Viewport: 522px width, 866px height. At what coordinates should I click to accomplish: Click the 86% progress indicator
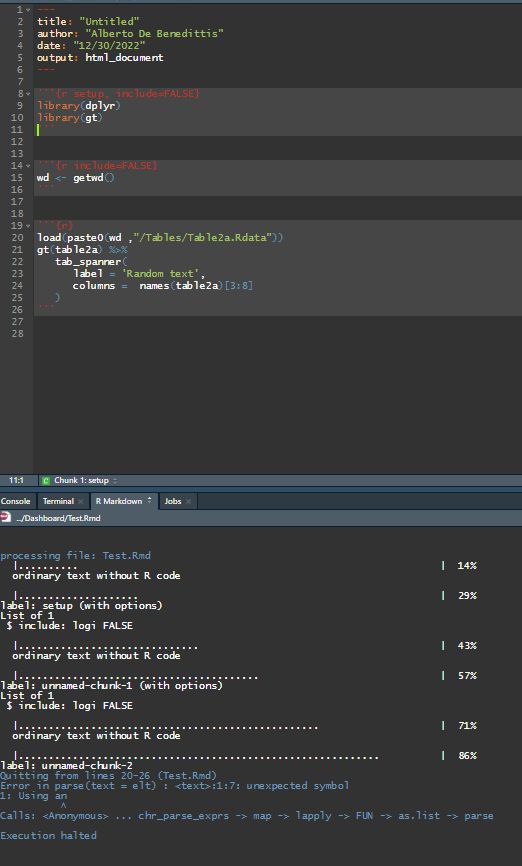click(x=467, y=756)
